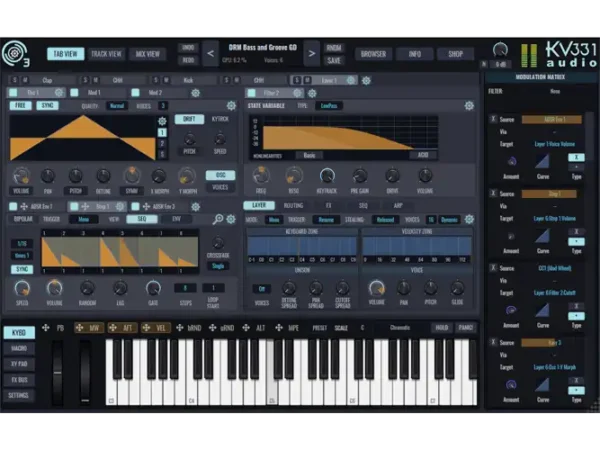Open step sequencer settings gear
This screenshot has height=450, width=600.
[231, 219]
